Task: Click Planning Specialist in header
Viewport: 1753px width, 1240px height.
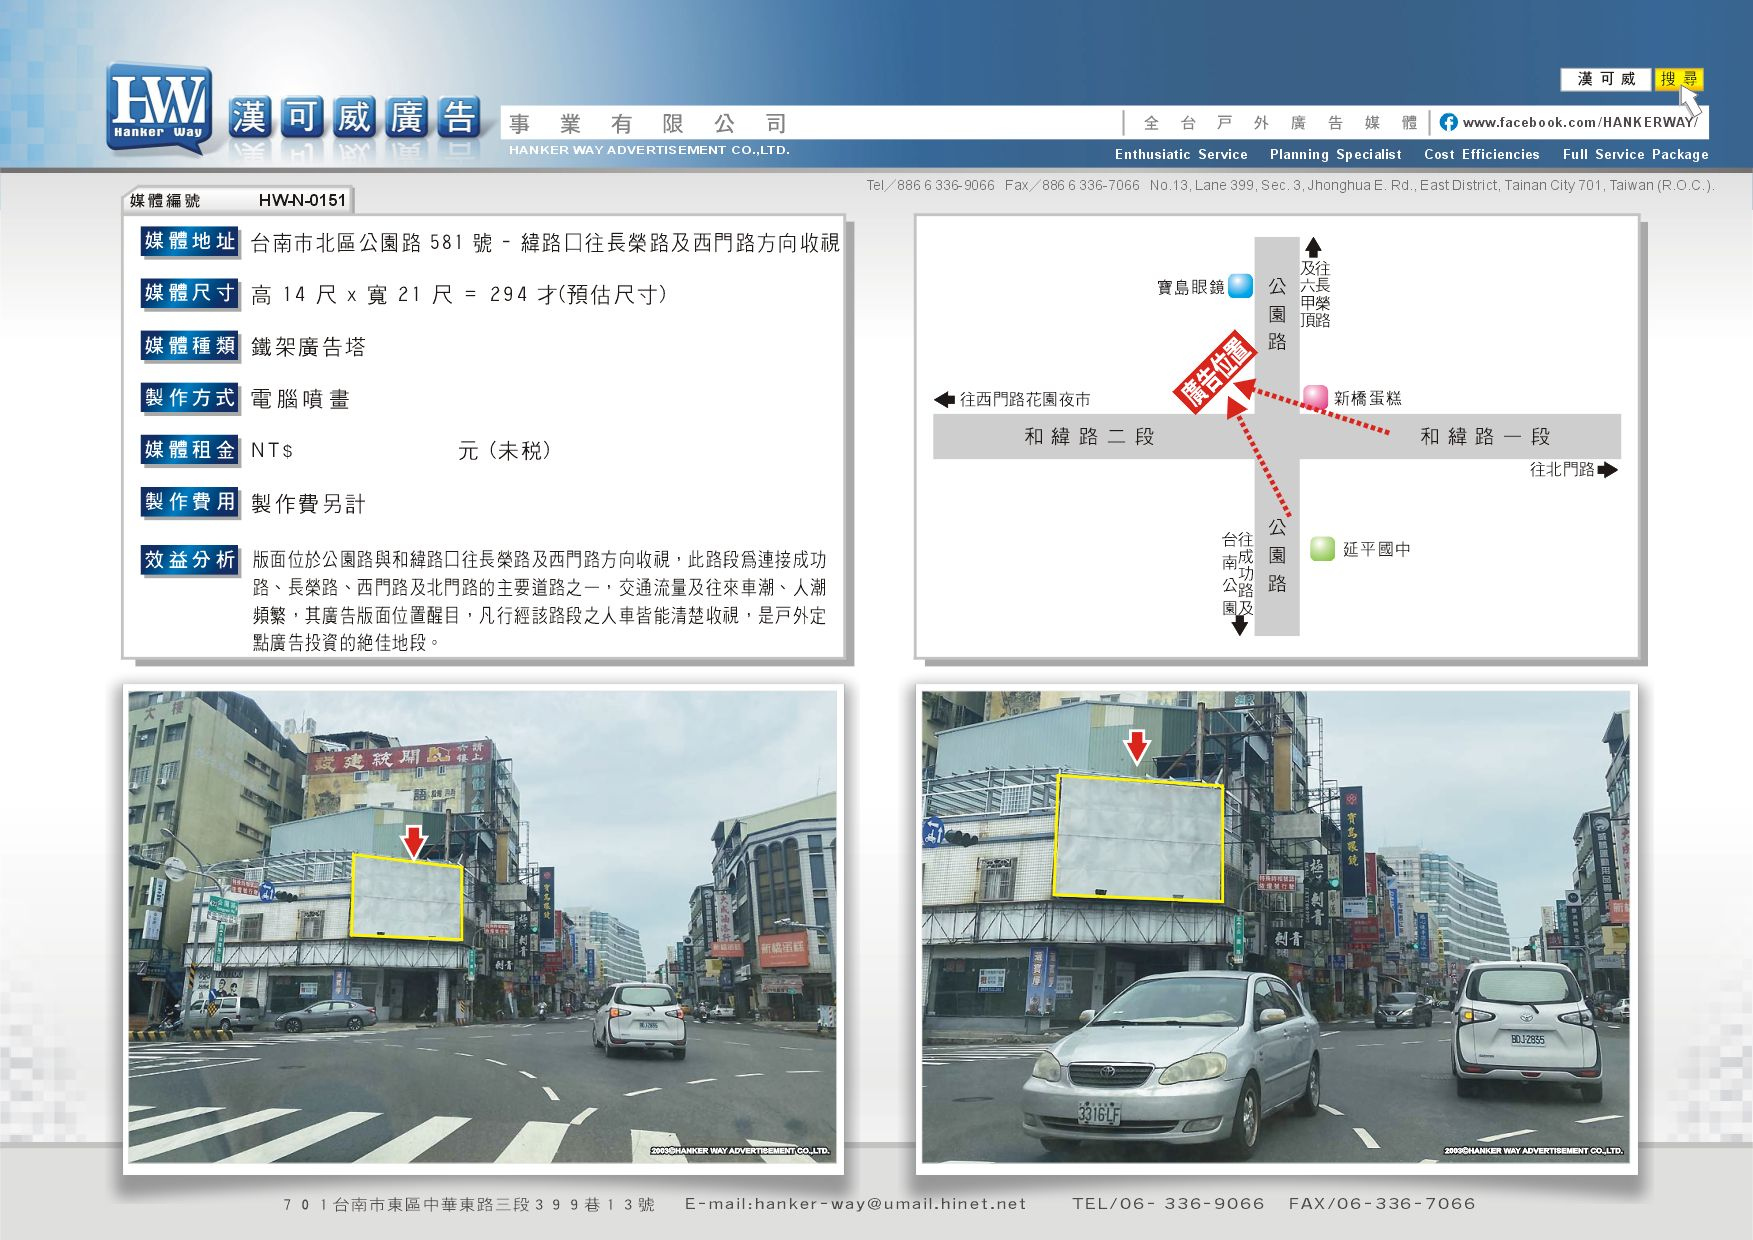Action: pos(1336,154)
